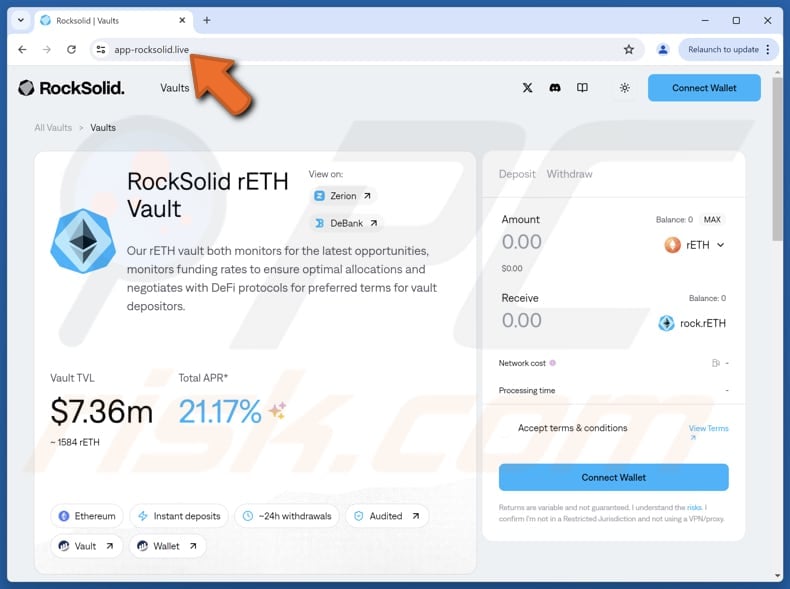Open the Vault external link chip
790x589 pixels.
pyautogui.click(x=86, y=546)
